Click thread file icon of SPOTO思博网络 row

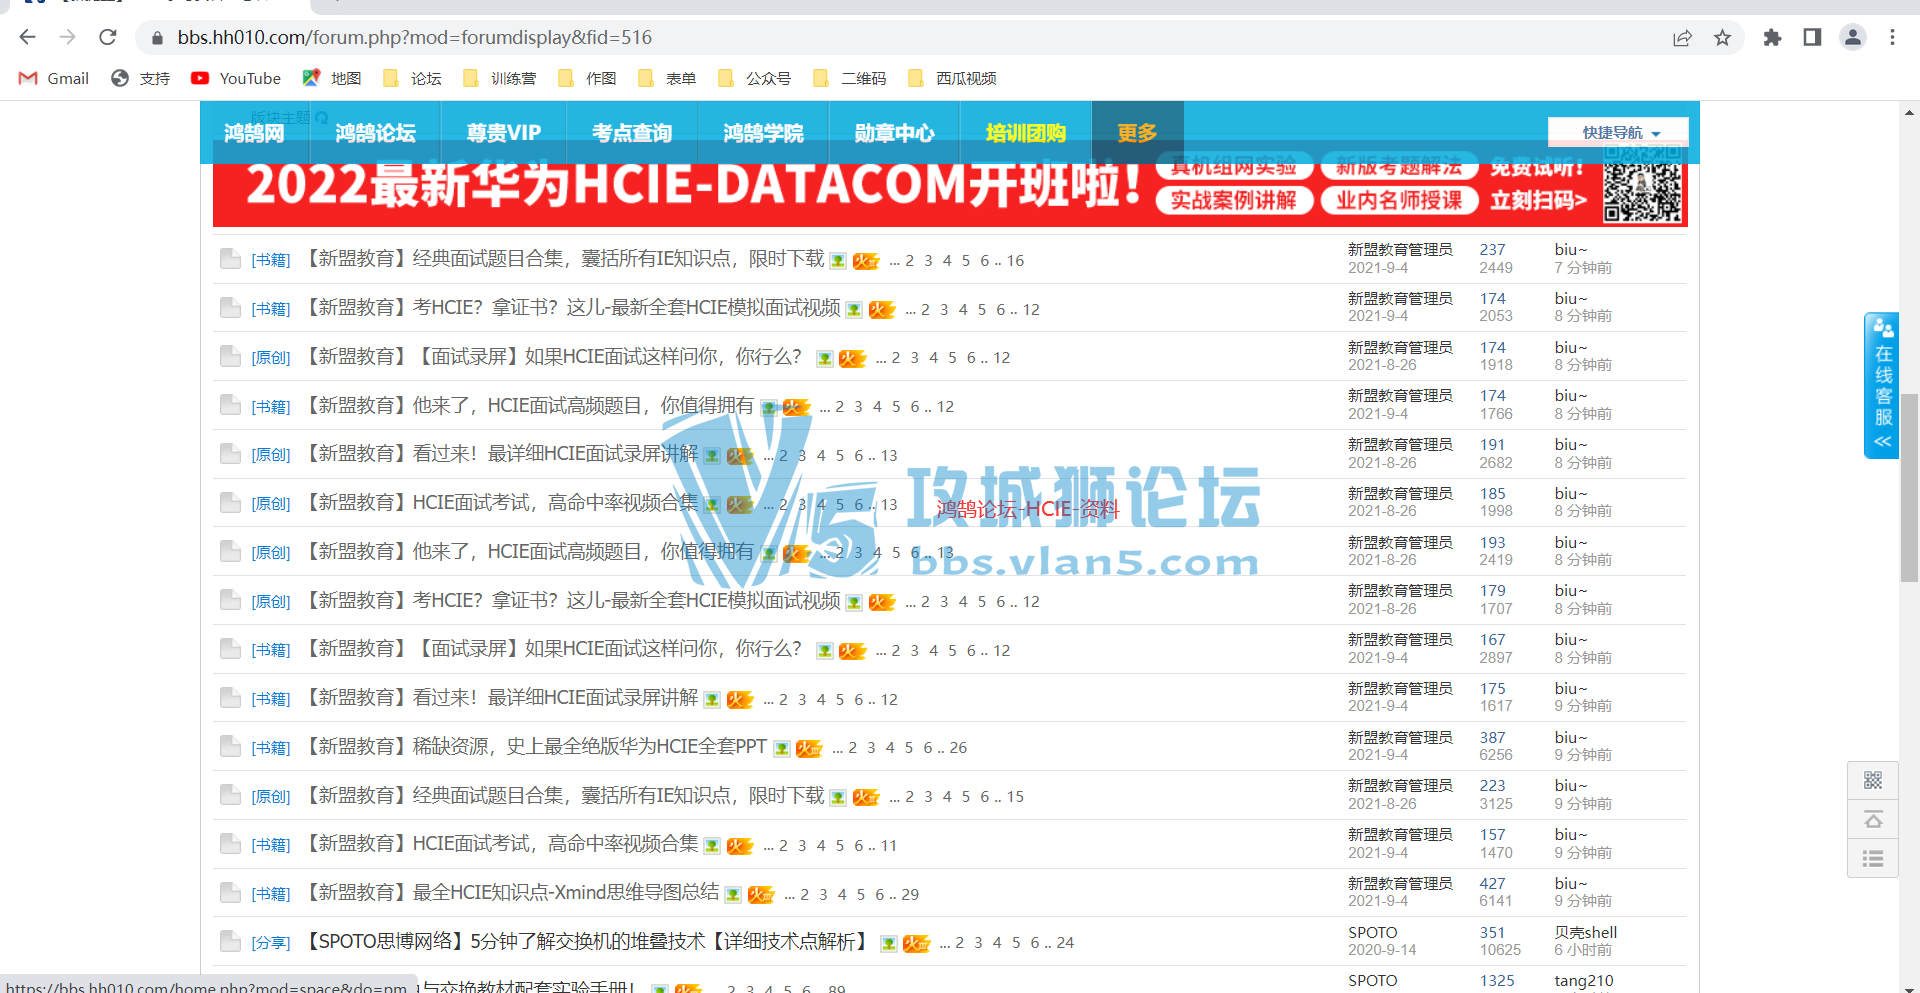click(230, 942)
